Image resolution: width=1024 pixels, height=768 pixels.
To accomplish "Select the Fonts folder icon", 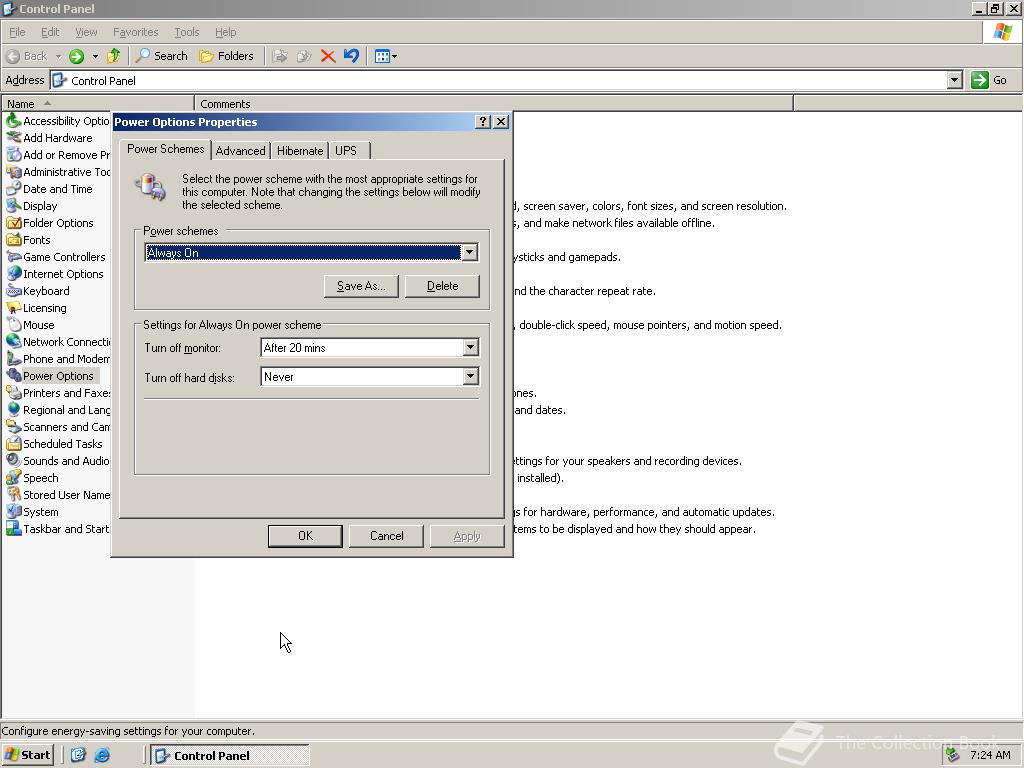I will [x=14, y=240].
